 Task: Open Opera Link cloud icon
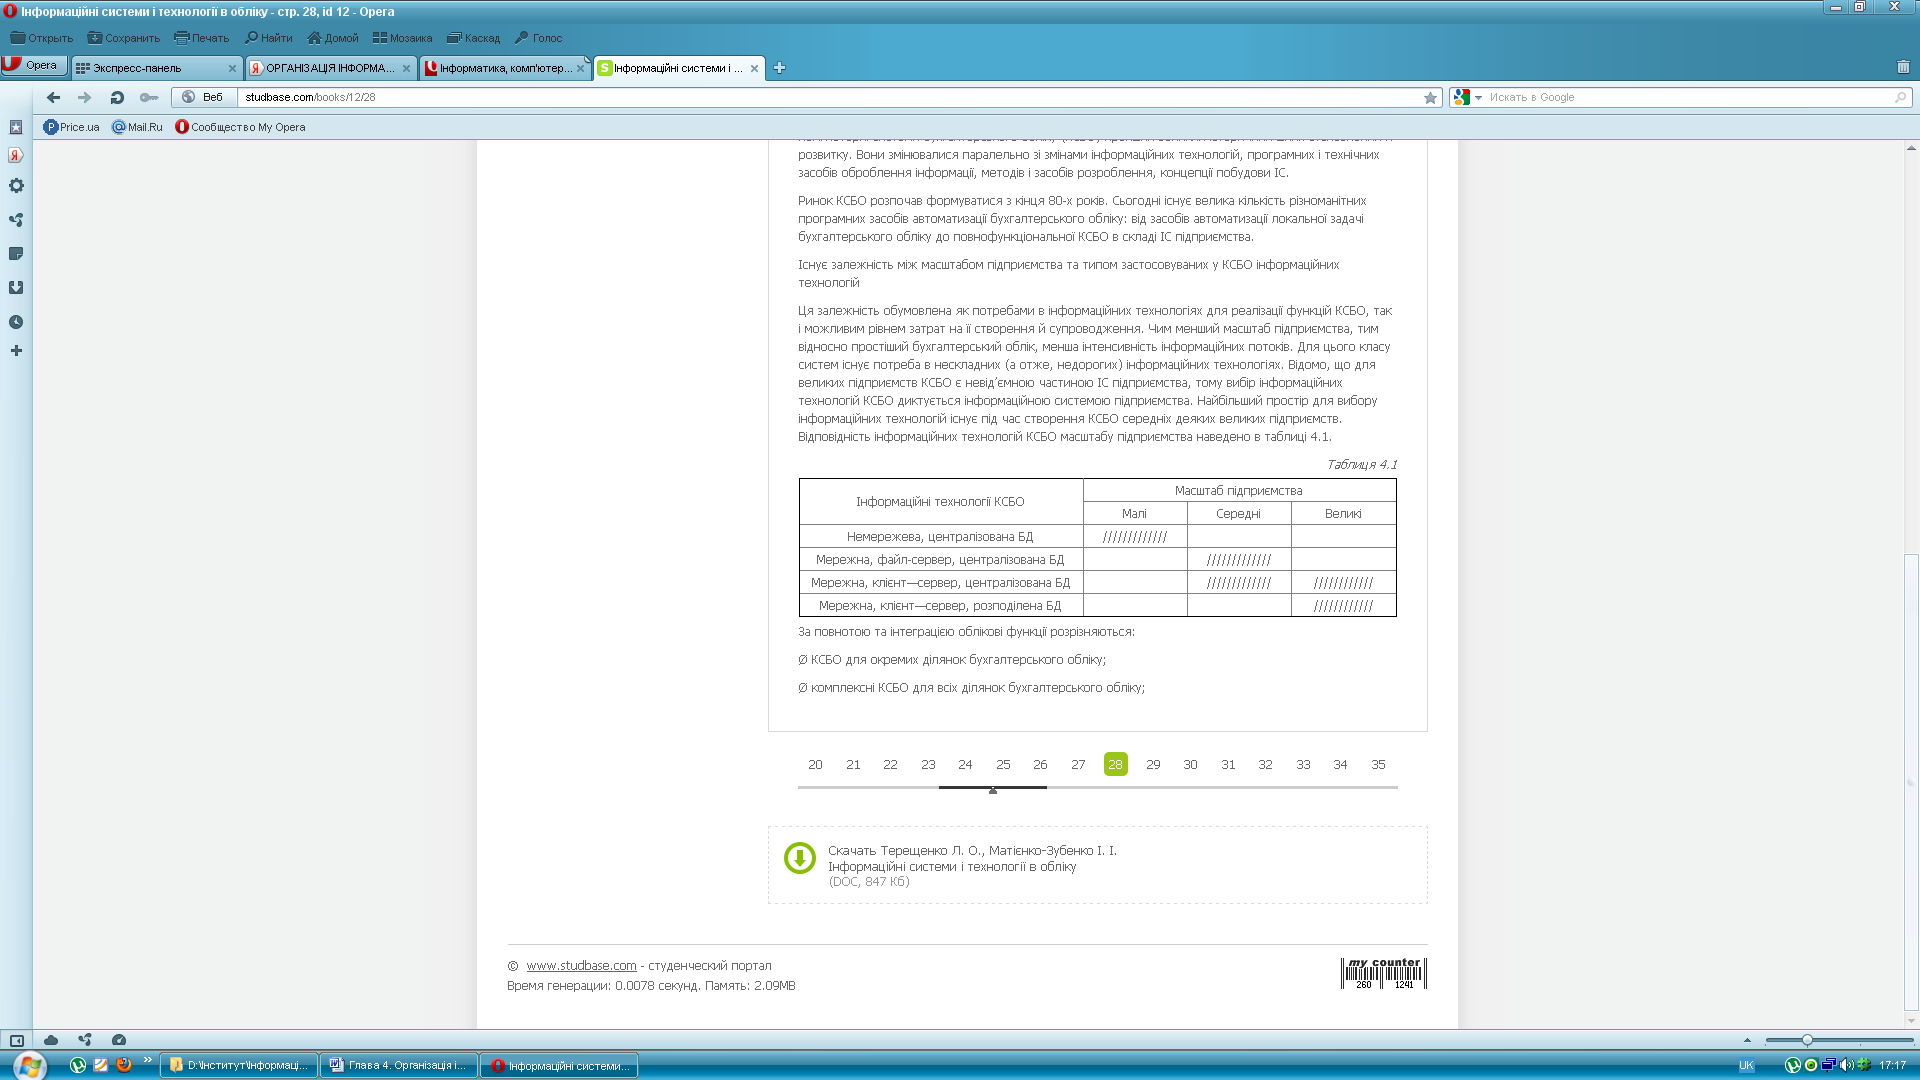pos(51,1040)
